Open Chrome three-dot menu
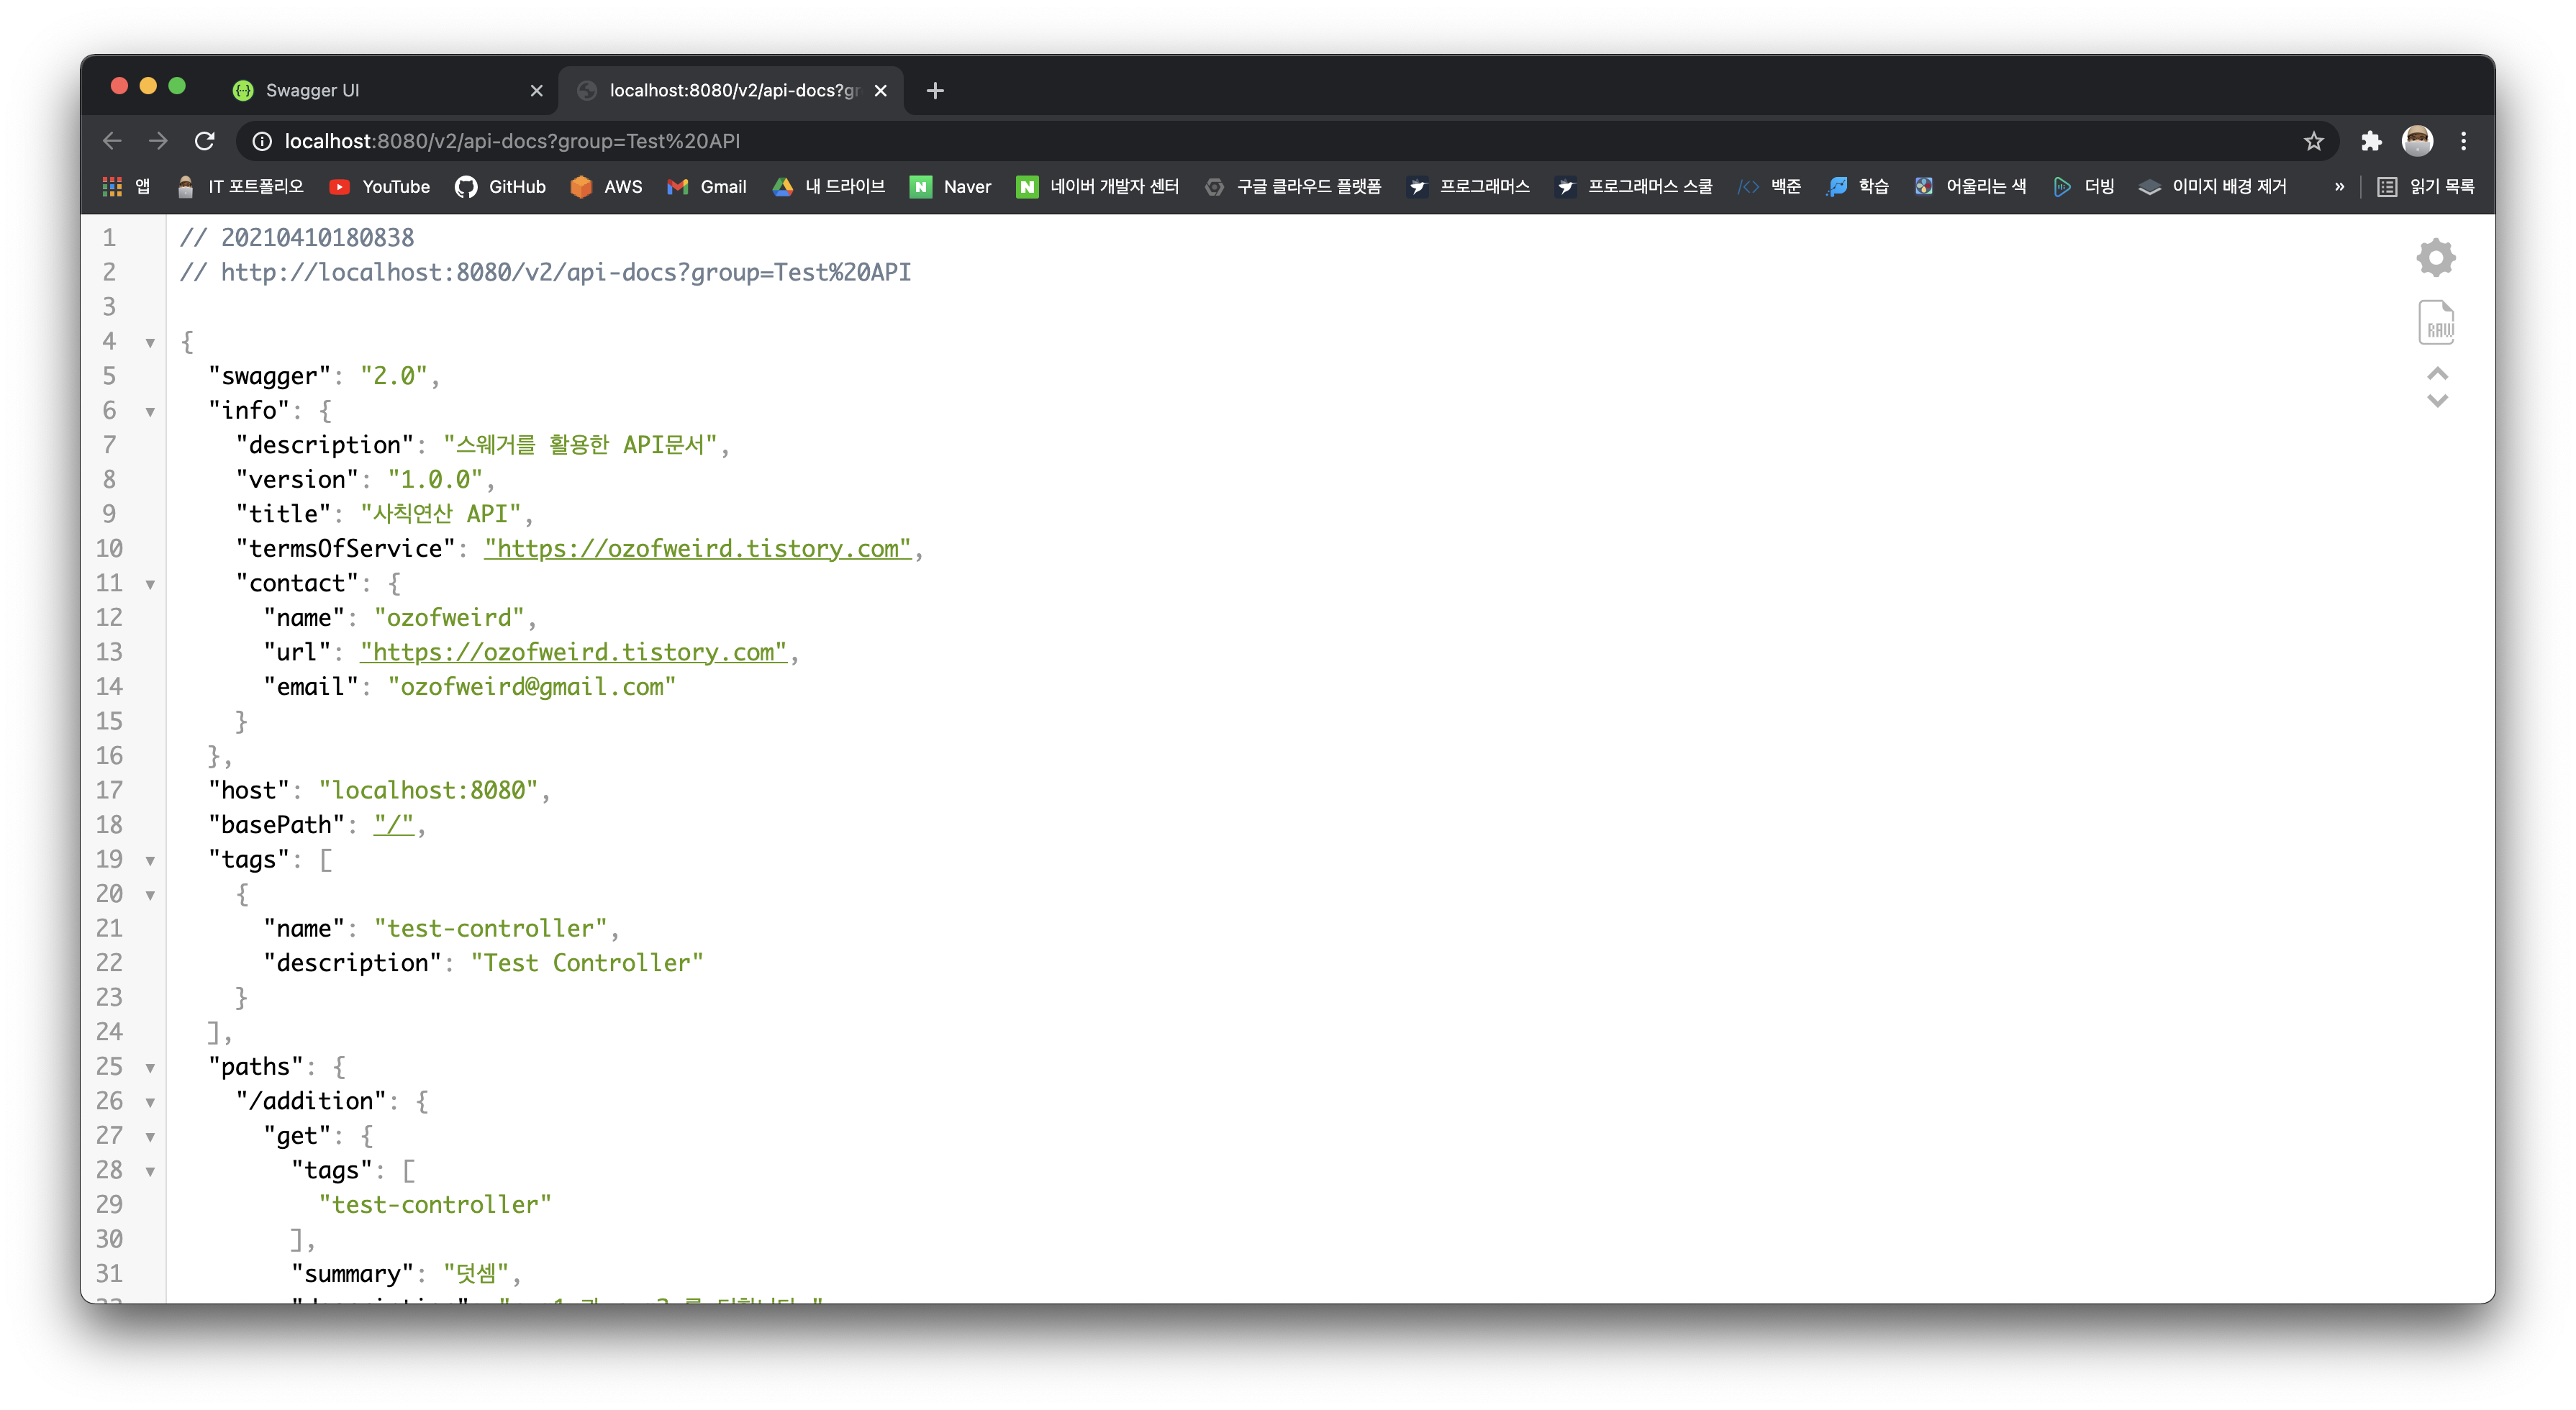Image resolution: width=2576 pixels, height=1410 pixels. pyautogui.click(x=2463, y=141)
